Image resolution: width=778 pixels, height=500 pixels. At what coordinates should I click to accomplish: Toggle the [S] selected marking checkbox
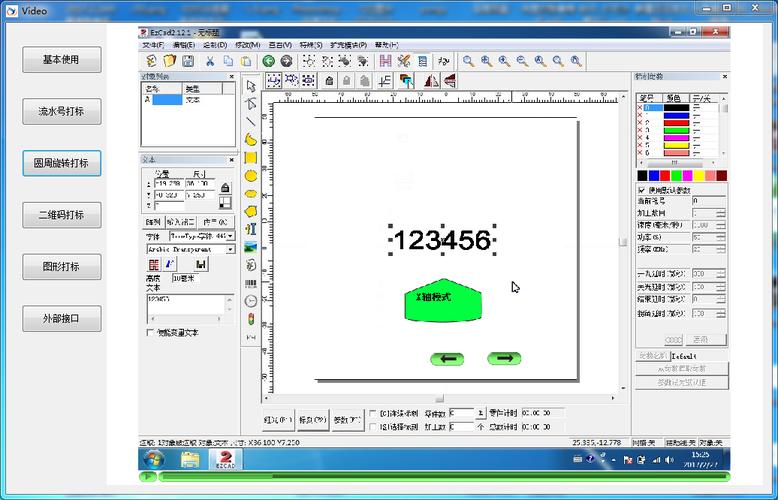(373, 427)
